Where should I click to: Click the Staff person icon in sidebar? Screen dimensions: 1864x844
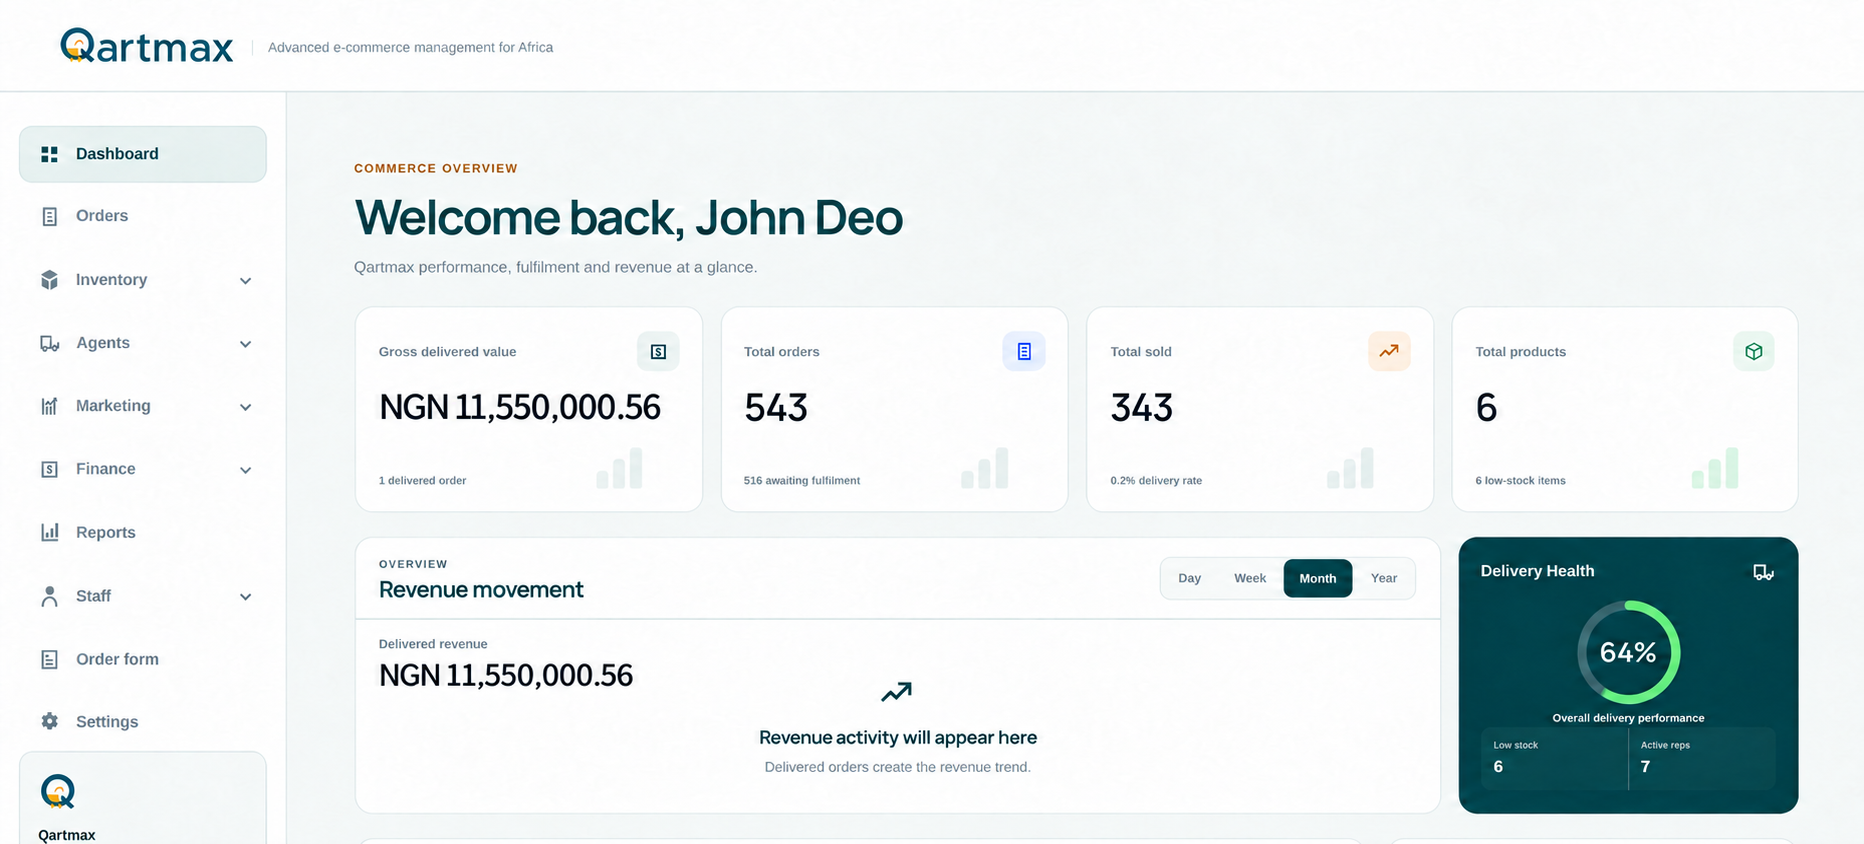(49, 596)
